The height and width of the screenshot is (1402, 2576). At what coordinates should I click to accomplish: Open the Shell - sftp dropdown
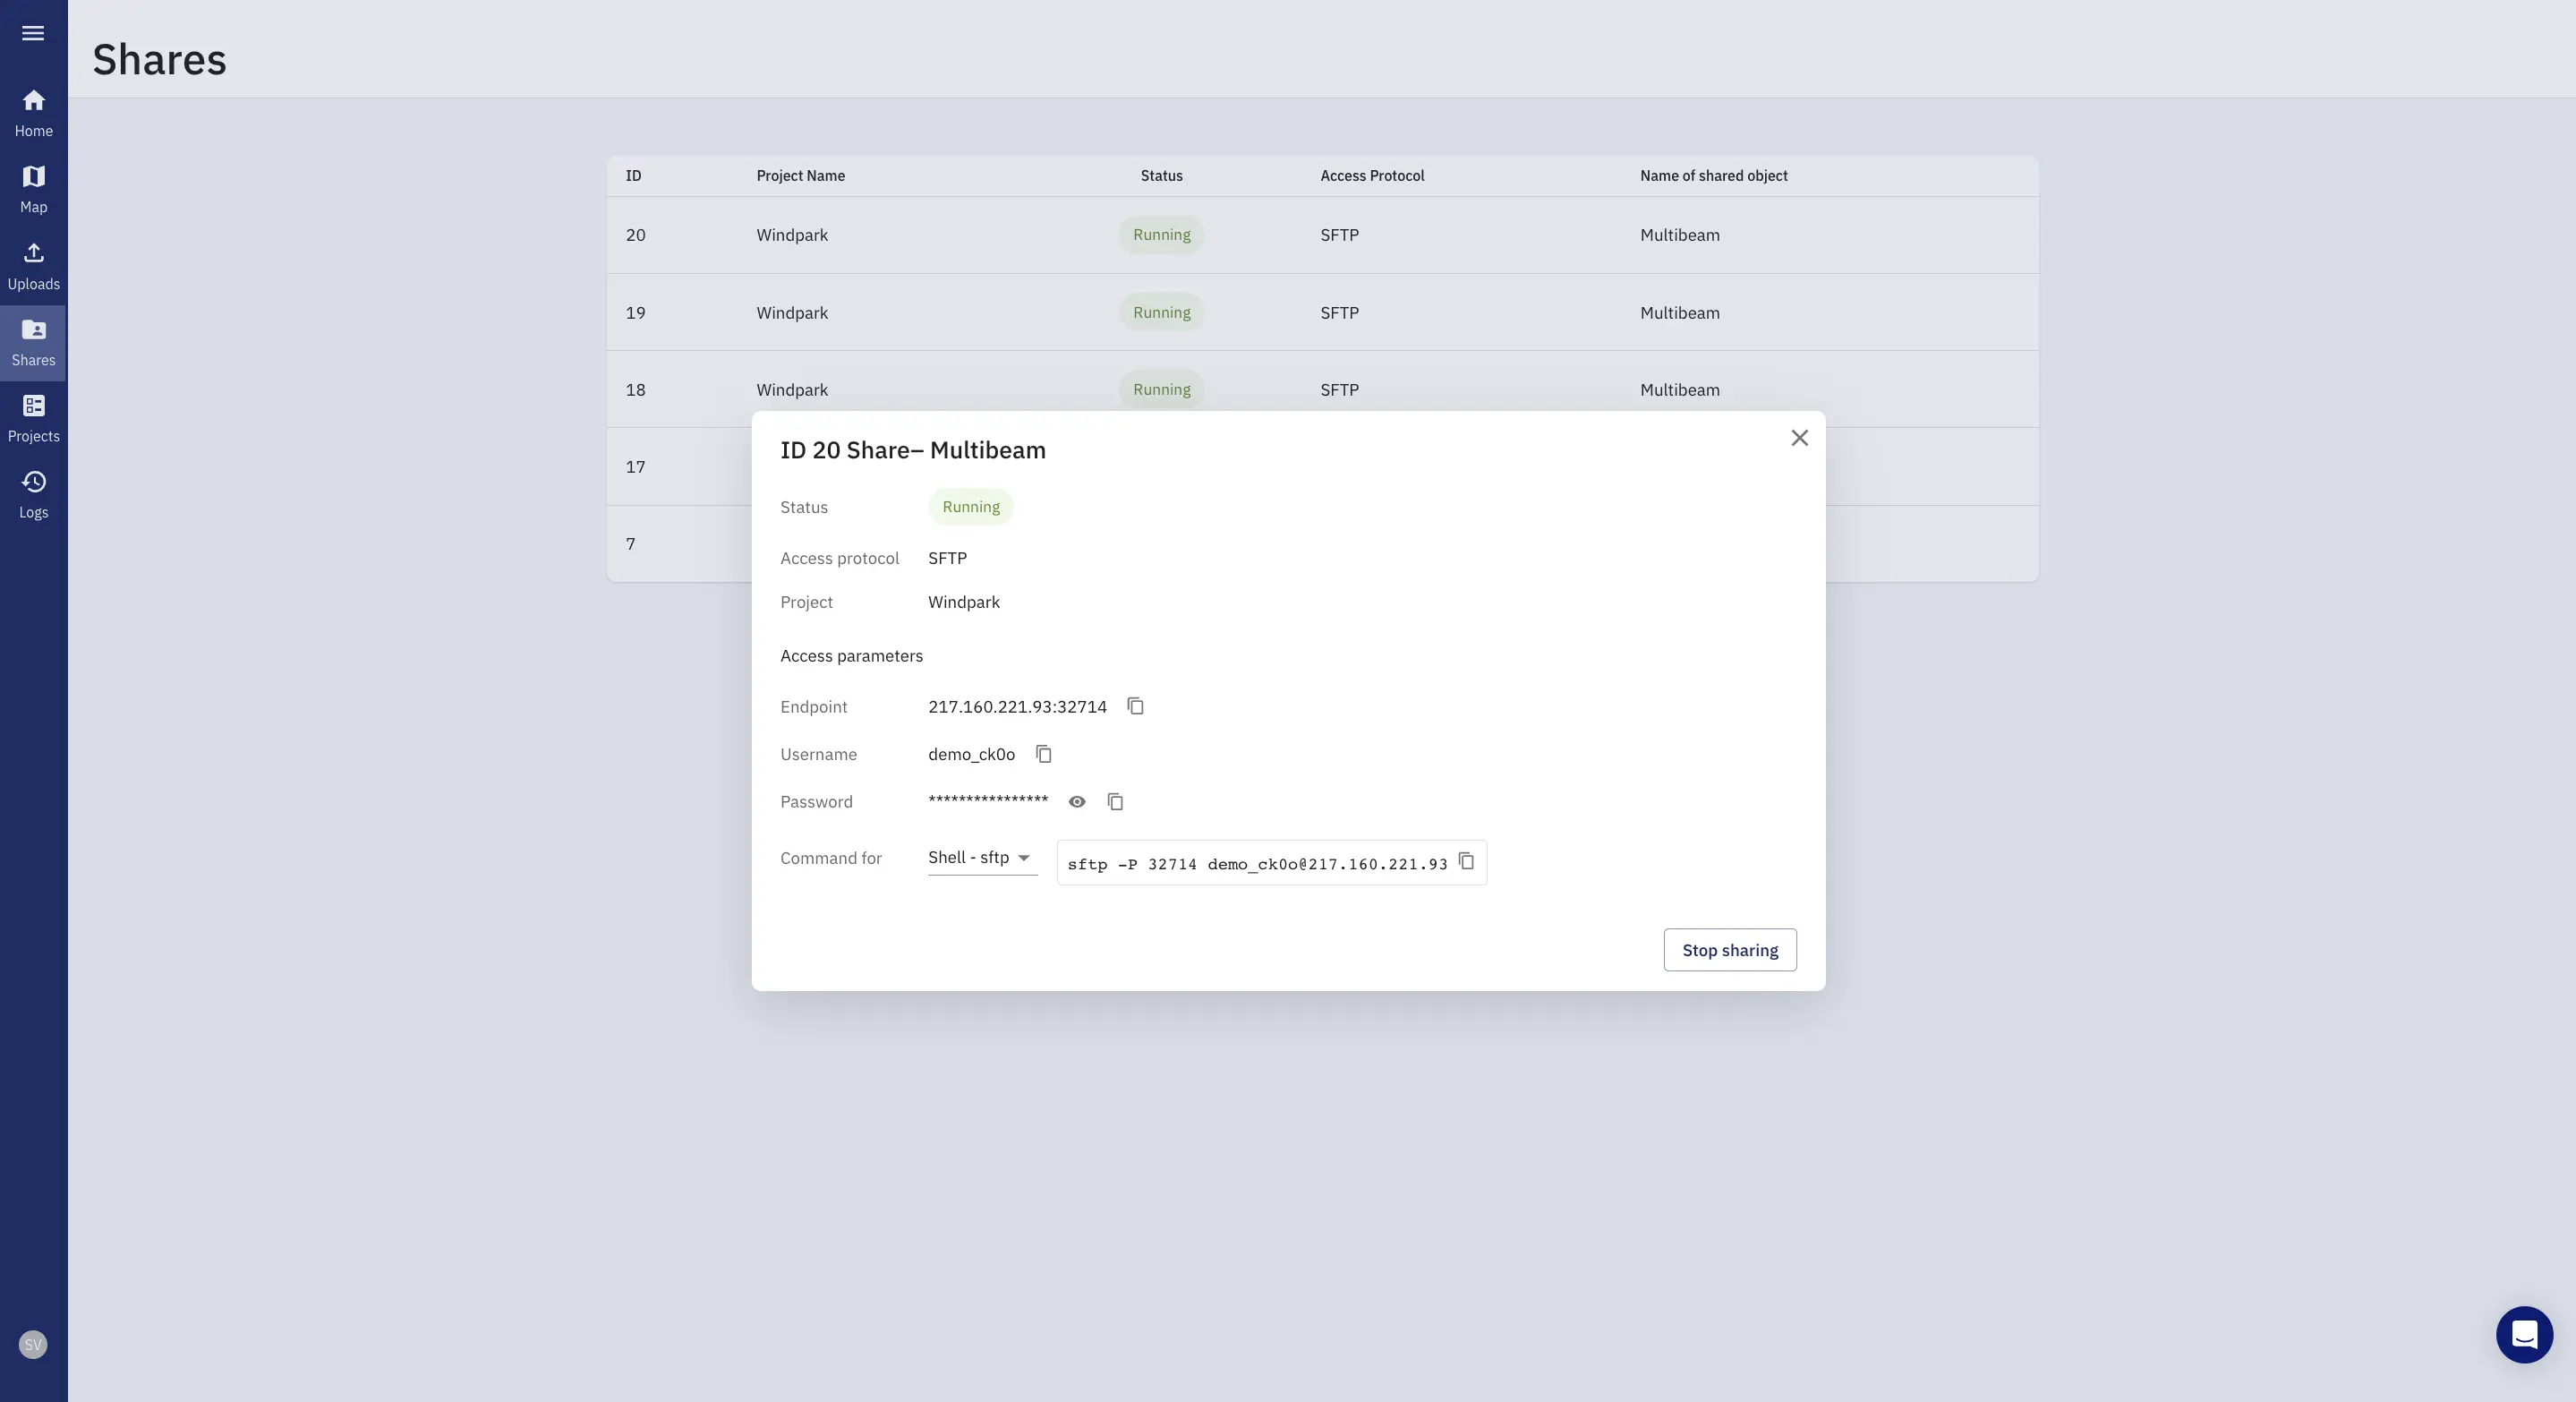click(982, 858)
